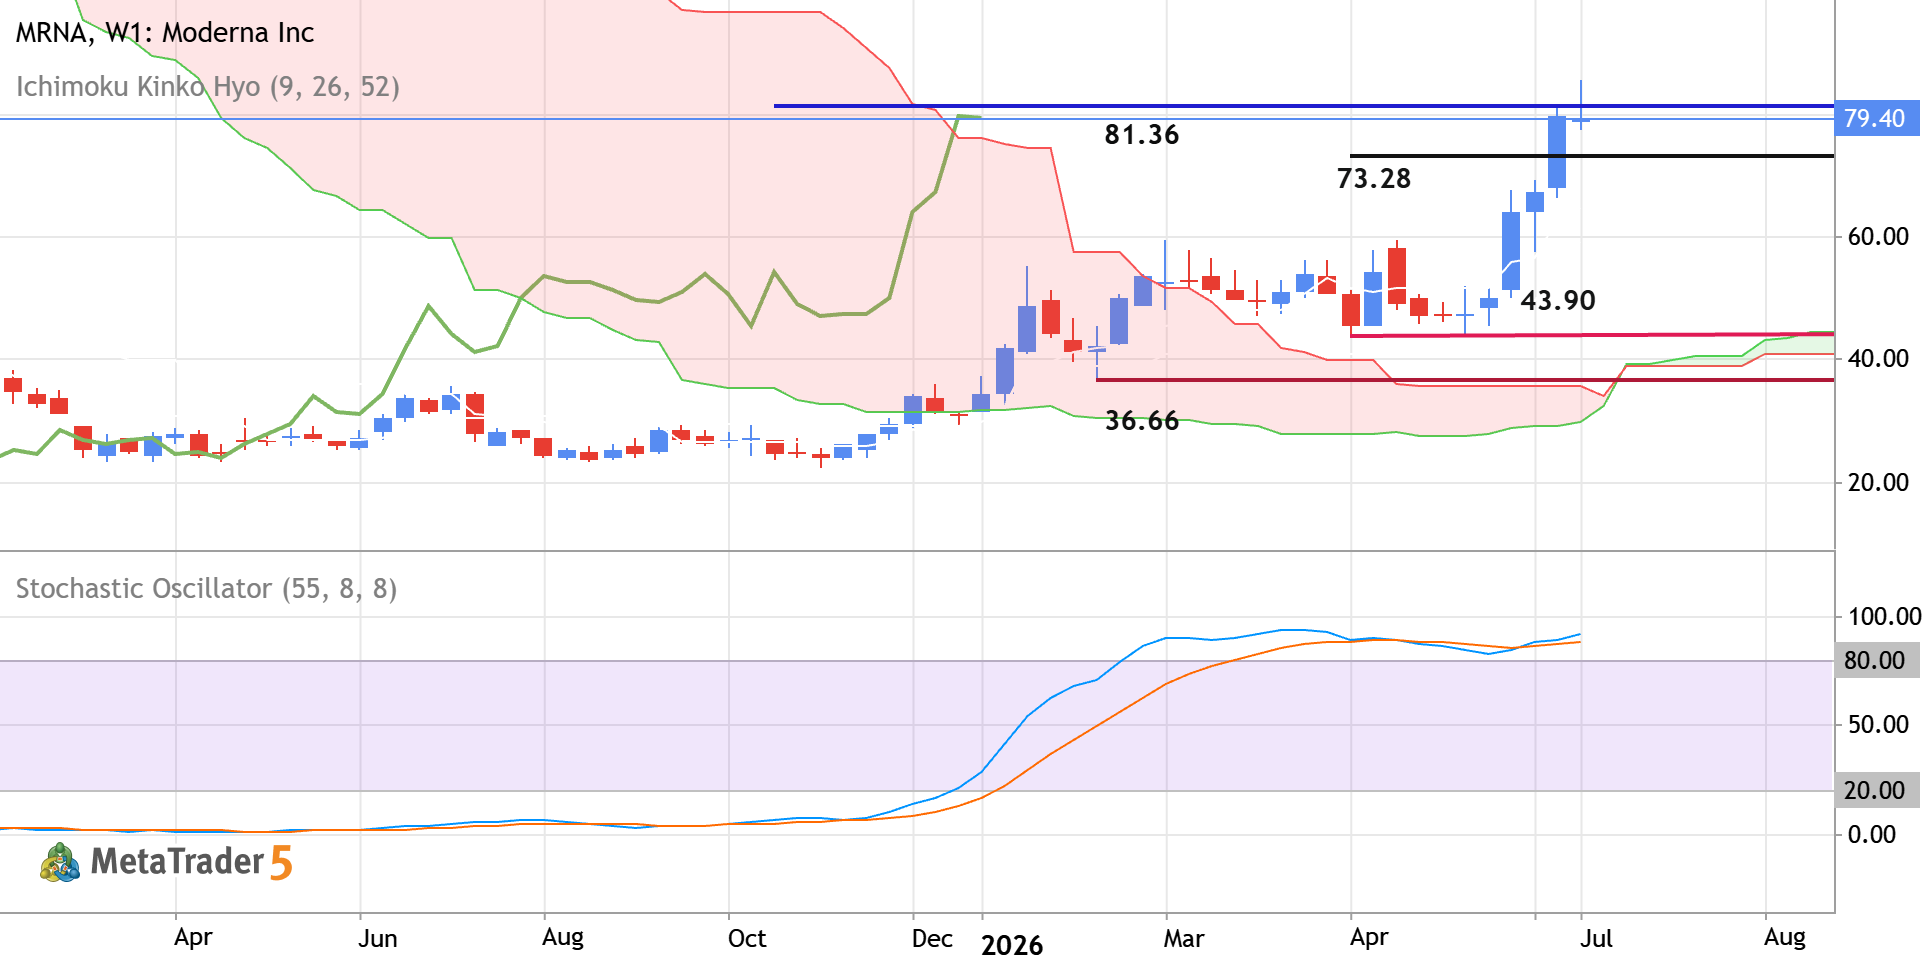
Task: Click the 80.00 overbought level tag
Action: tap(1876, 660)
